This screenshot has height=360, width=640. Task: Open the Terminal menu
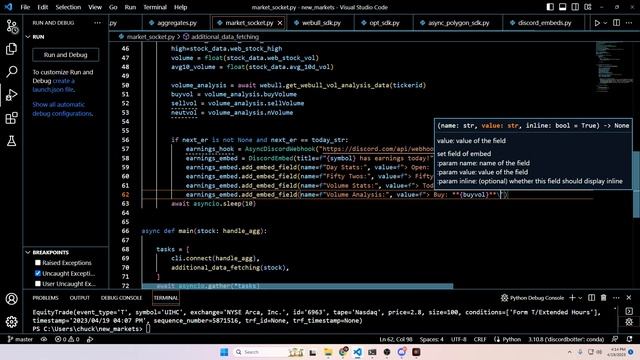[x=155, y=7]
